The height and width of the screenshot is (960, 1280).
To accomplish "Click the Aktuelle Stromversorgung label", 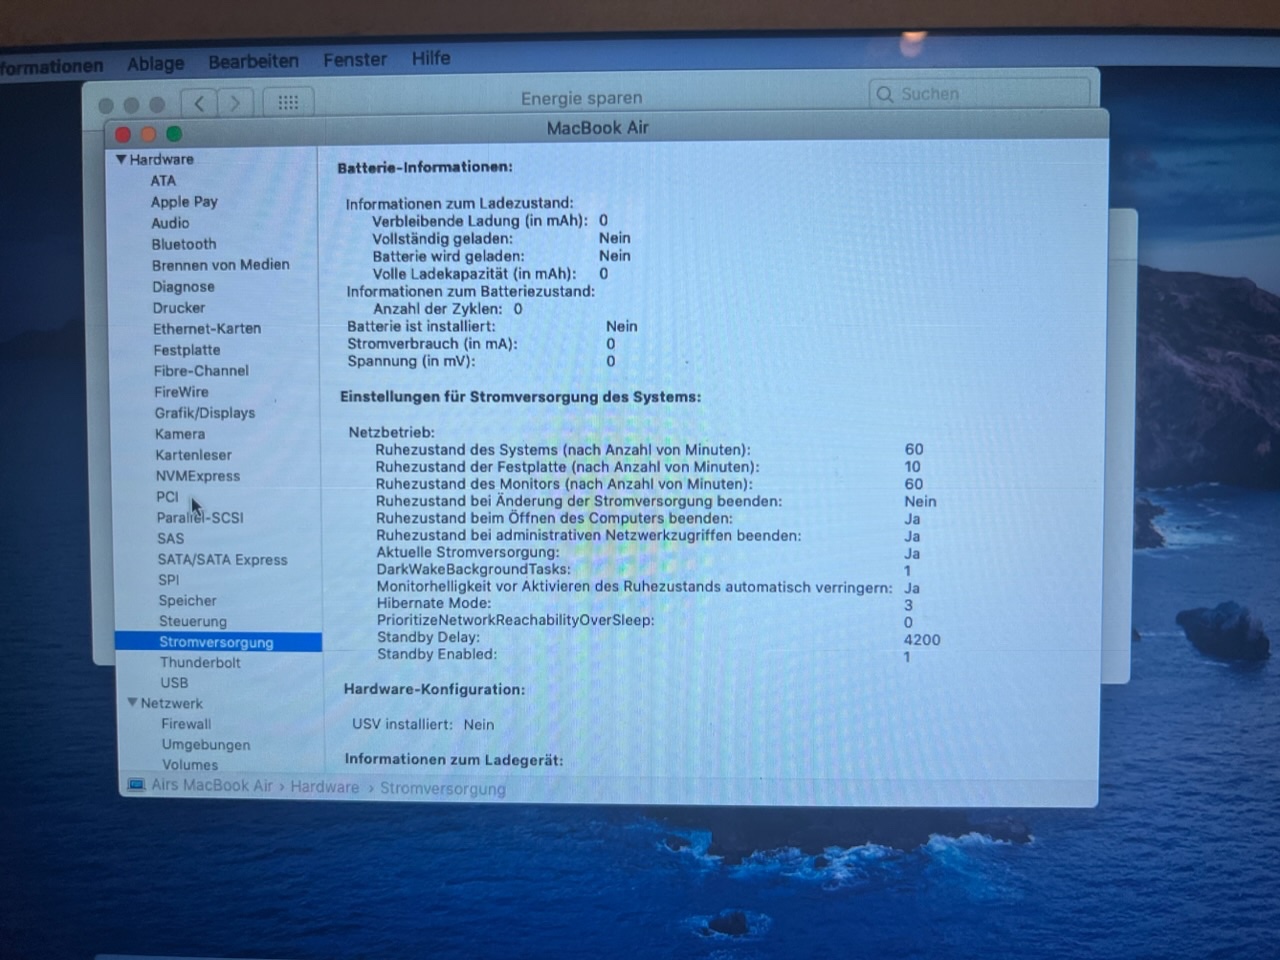I will pyautogui.click(x=468, y=552).
